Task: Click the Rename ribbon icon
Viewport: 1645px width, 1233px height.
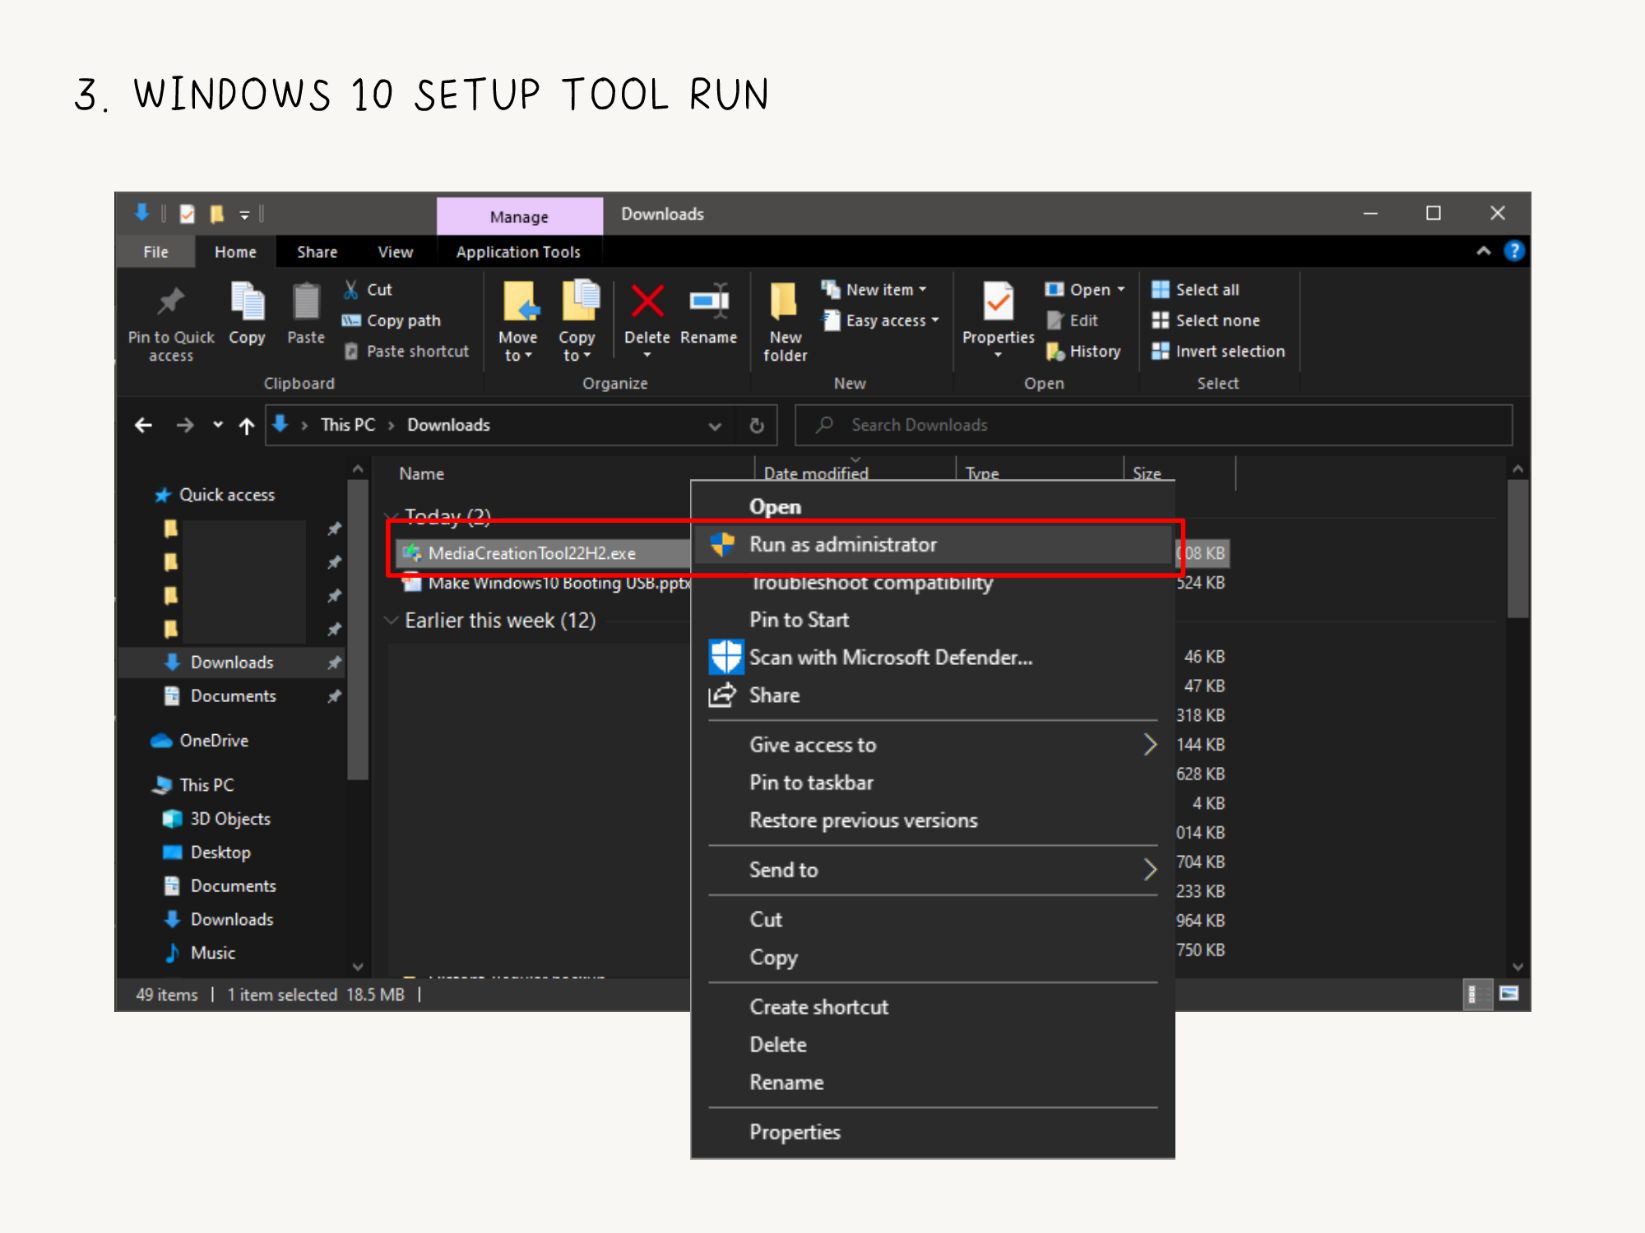Action: coord(709,300)
